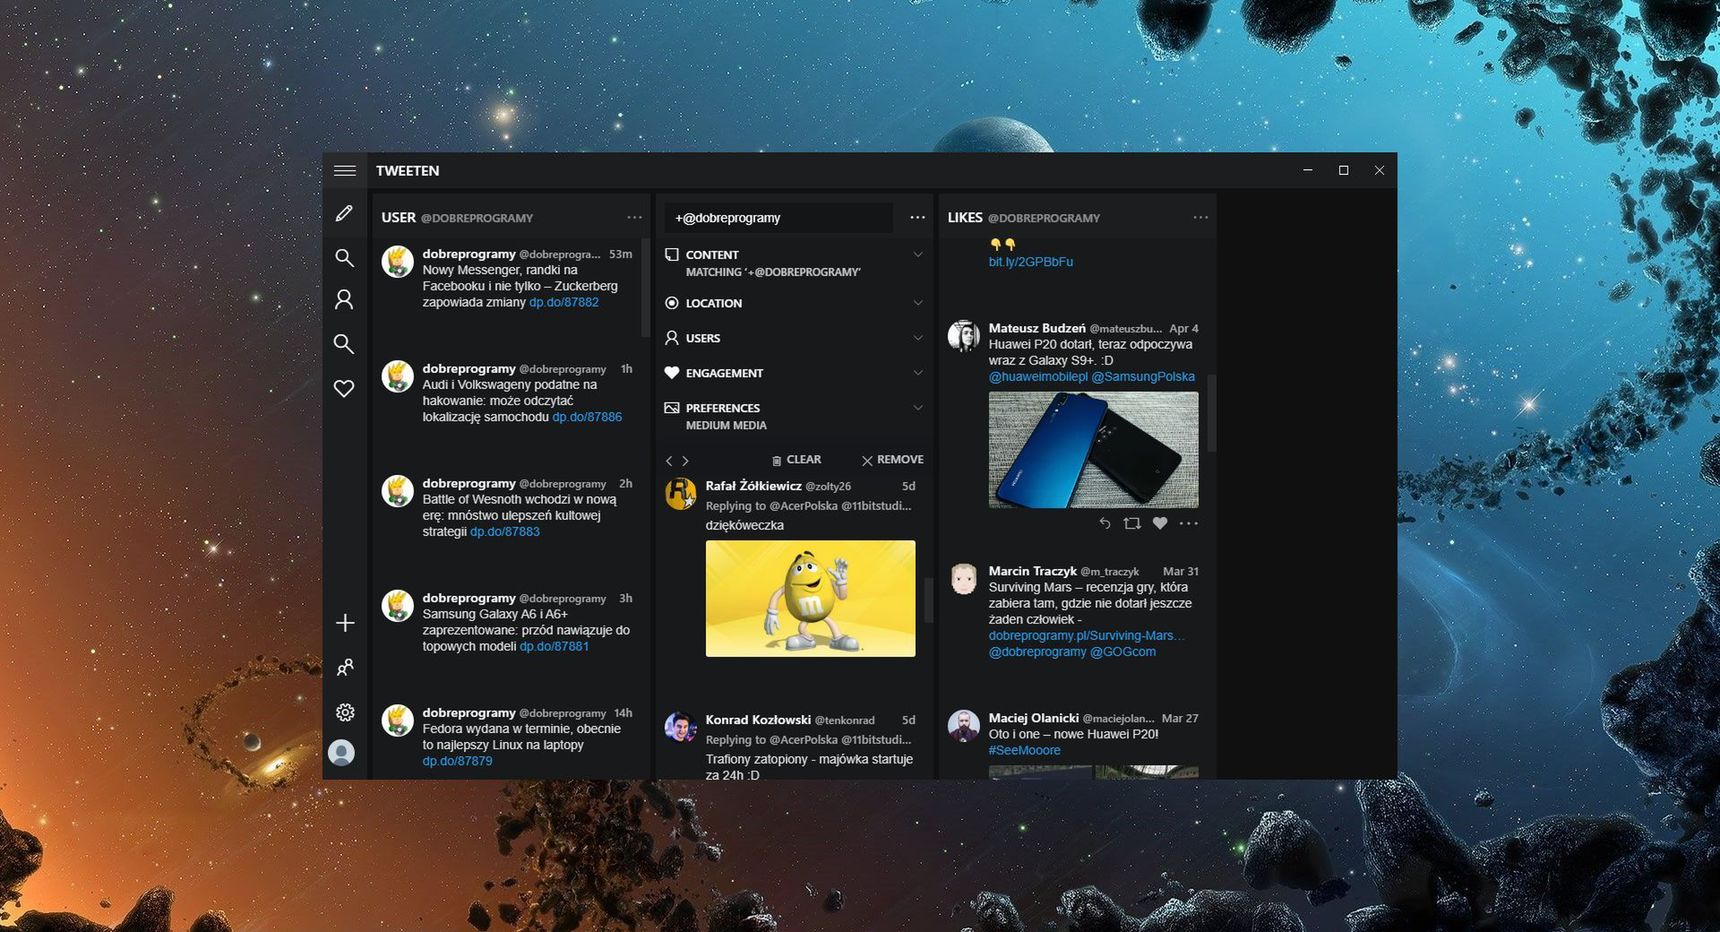Click Maciej Olanicki author name

pyautogui.click(x=1034, y=718)
